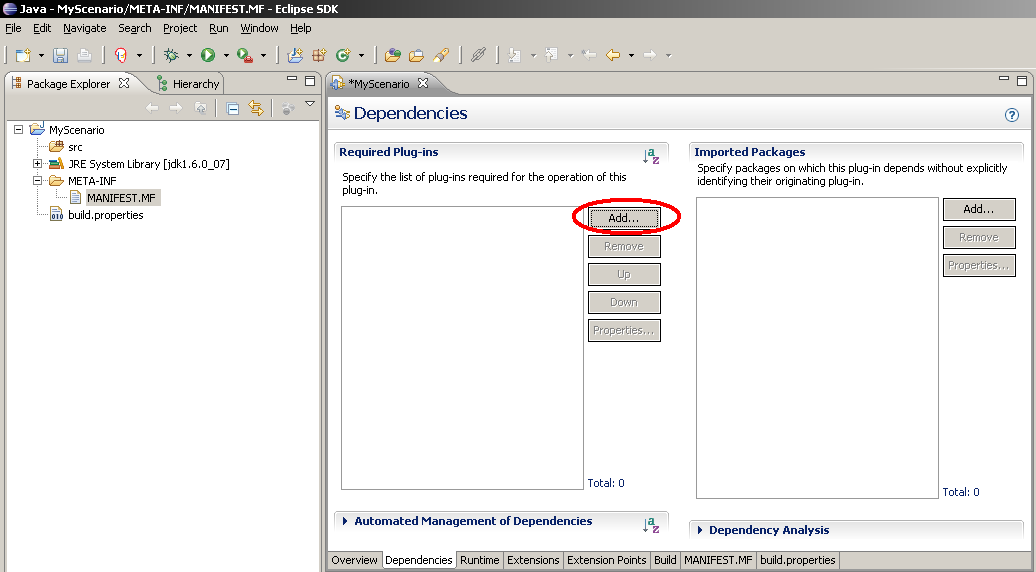Image resolution: width=1036 pixels, height=572 pixels.
Task: Open the New Java Class dropdown arrow
Action: click(x=361, y=55)
